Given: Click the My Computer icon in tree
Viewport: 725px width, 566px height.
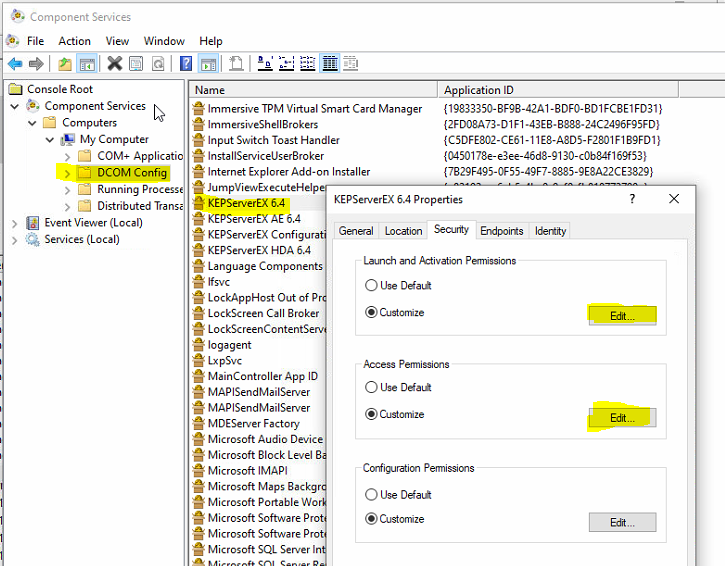Looking at the screenshot, I should pyautogui.click(x=68, y=139).
